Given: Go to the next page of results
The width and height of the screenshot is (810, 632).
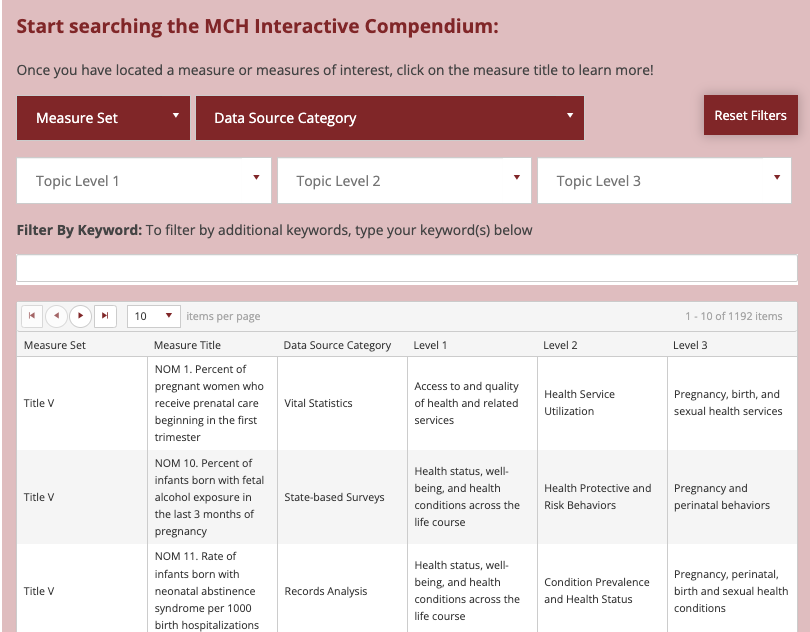Looking at the screenshot, I should [x=80, y=316].
